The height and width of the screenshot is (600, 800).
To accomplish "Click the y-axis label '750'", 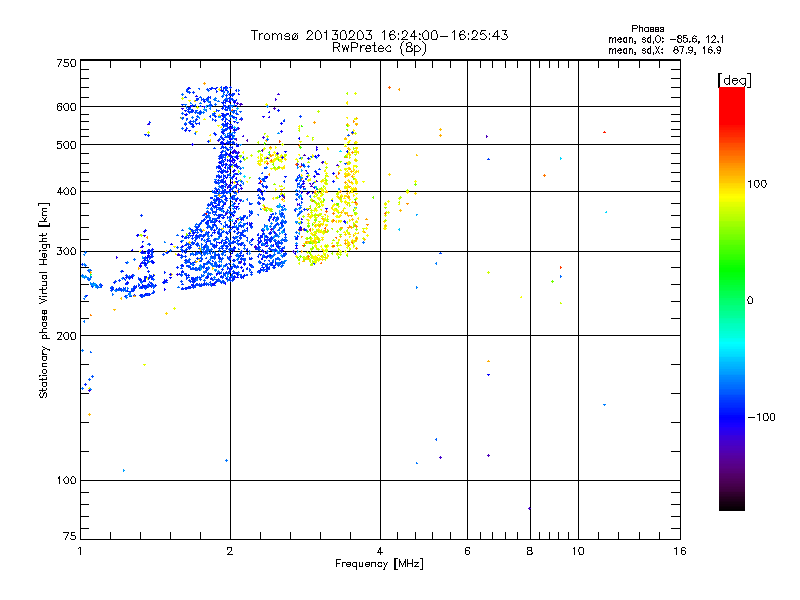I will (67, 63).
